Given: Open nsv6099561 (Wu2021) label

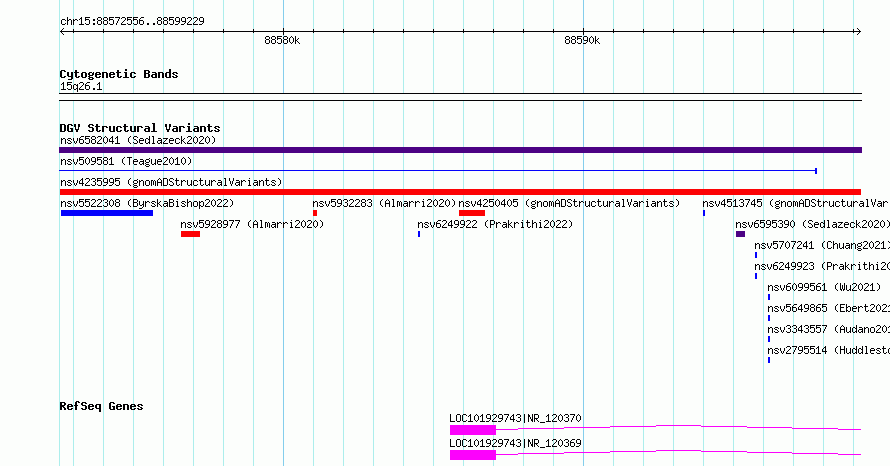Looking at the screenshot, I should tap(824, 287).
